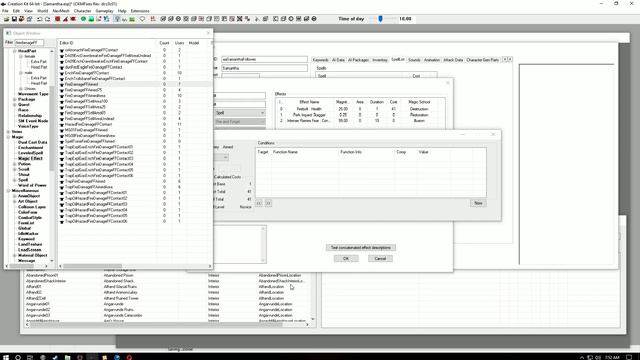Viewport: 640px width, 360px height.
Task: Sort list by Users column header
Action: pos(179,43)
